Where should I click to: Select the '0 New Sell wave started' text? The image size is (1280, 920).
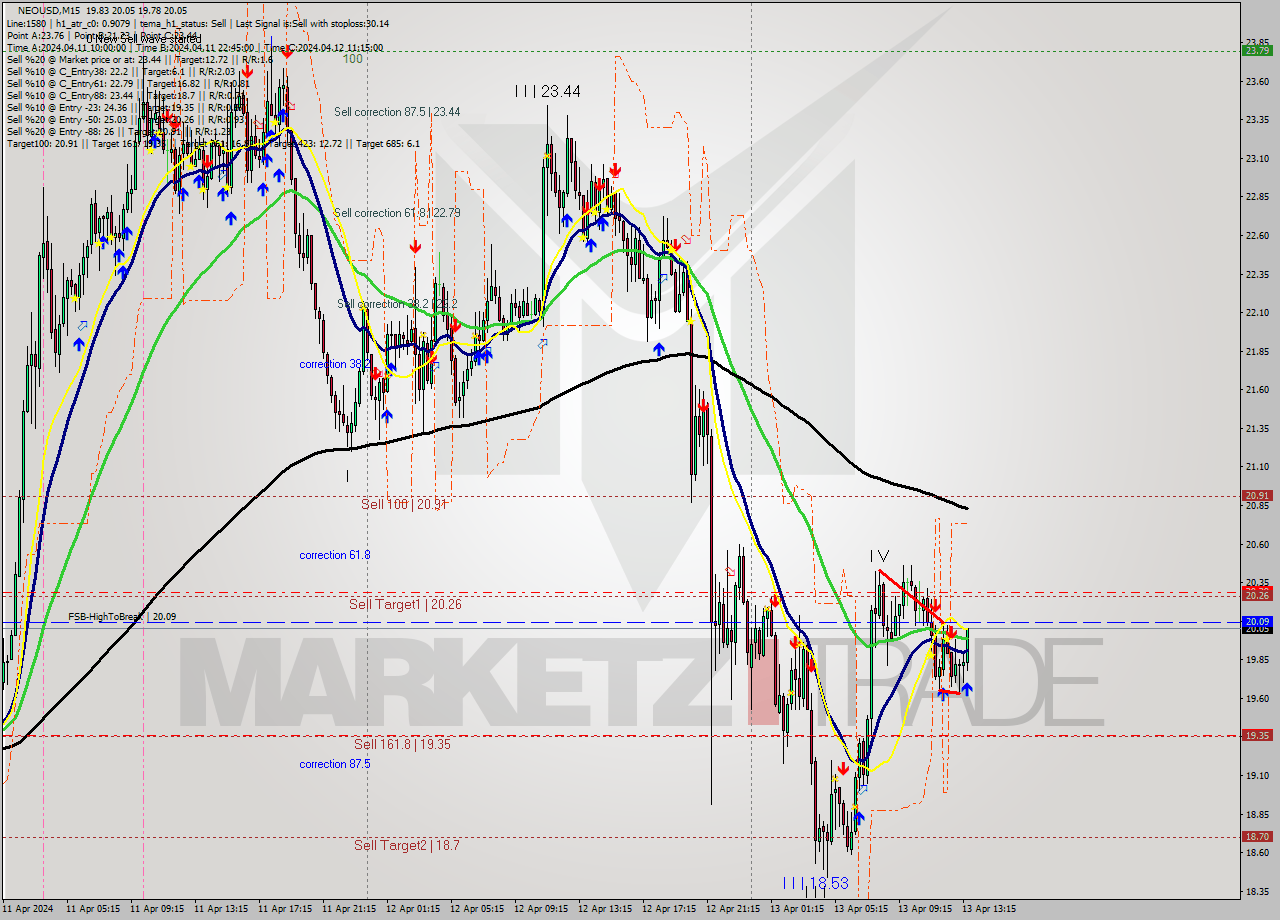point(143,39)
